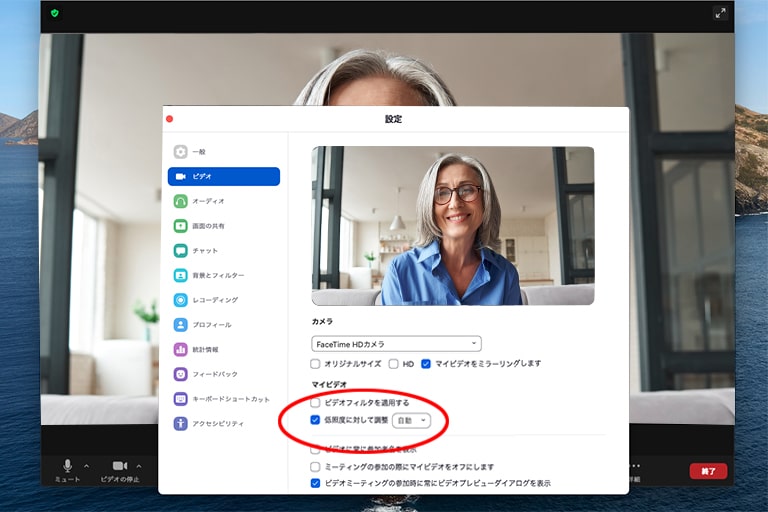The height and width of the screenshot is (512, 768).
Task: Open 統計情報 settings
Action: (224, 349)
